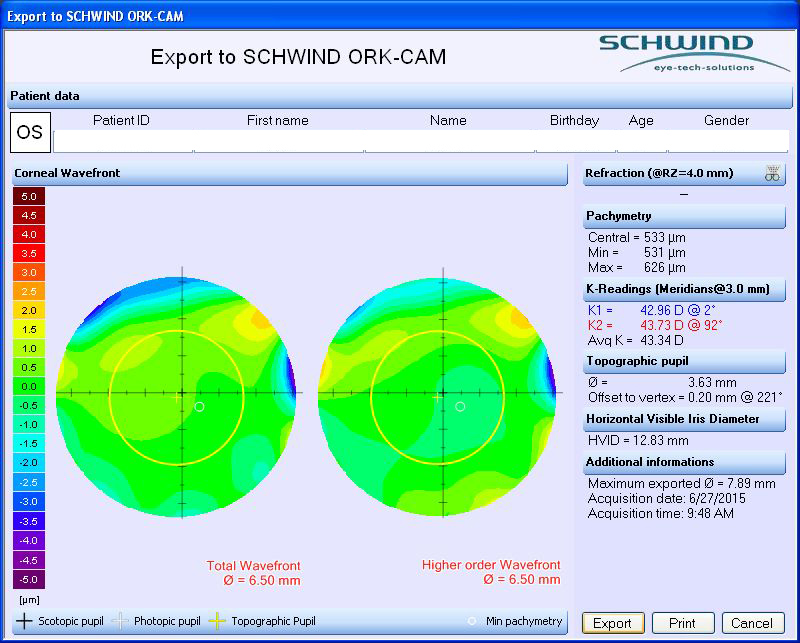Click the Max = 626 µm value
Image resolution: width=800 pixels, height=643 pixels.
[x=637, y=267]
